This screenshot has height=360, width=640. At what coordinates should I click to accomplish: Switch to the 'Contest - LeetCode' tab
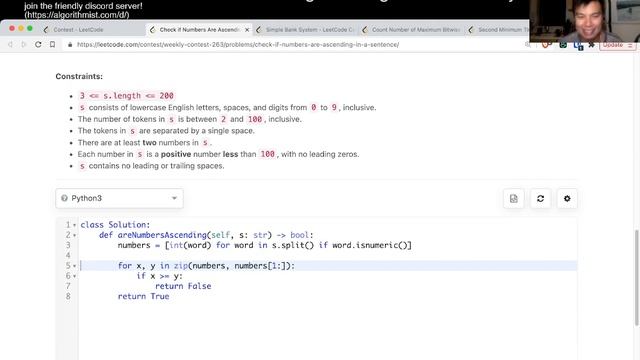tap(78, 30)
